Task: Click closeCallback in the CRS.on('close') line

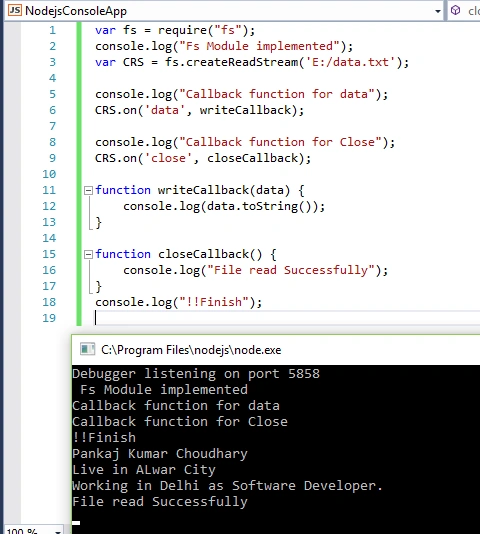Action: tap(252, 158)
